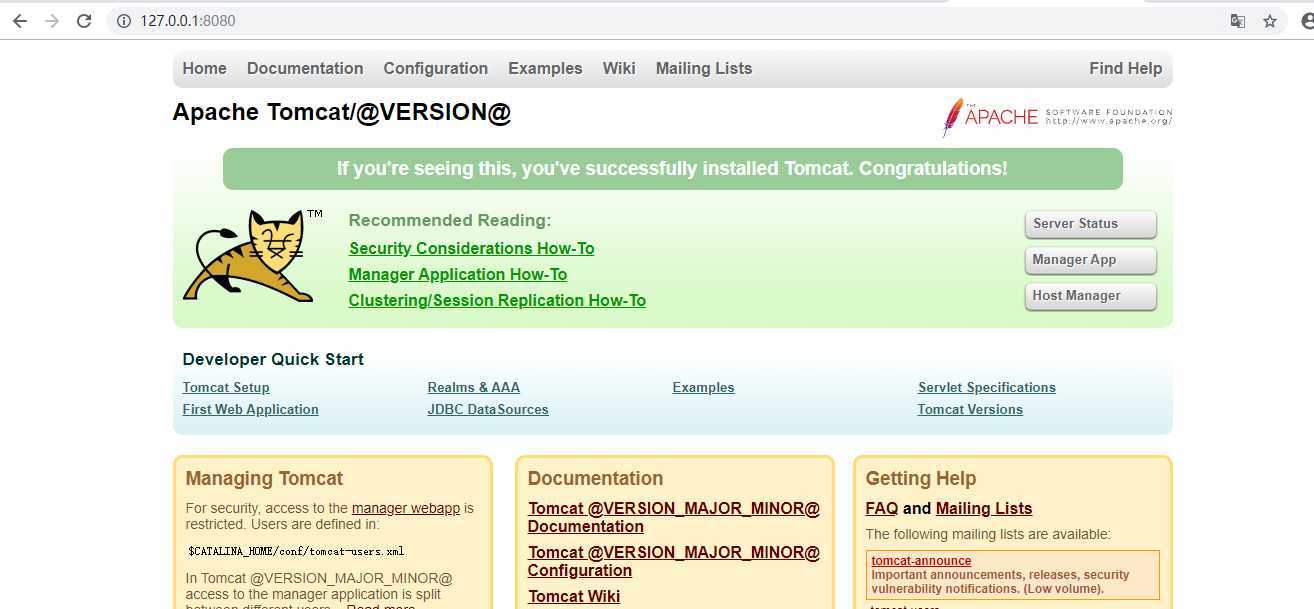Open the FAQ link

(x=882, y=508)
